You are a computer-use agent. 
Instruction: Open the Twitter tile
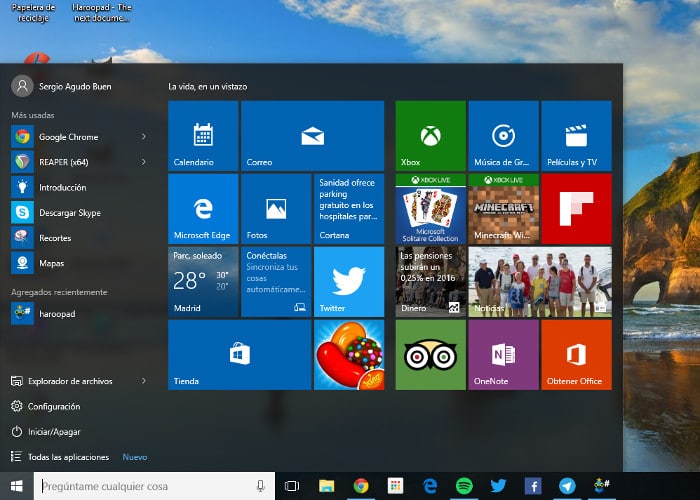pyautogui.click(x=349, y=282)
